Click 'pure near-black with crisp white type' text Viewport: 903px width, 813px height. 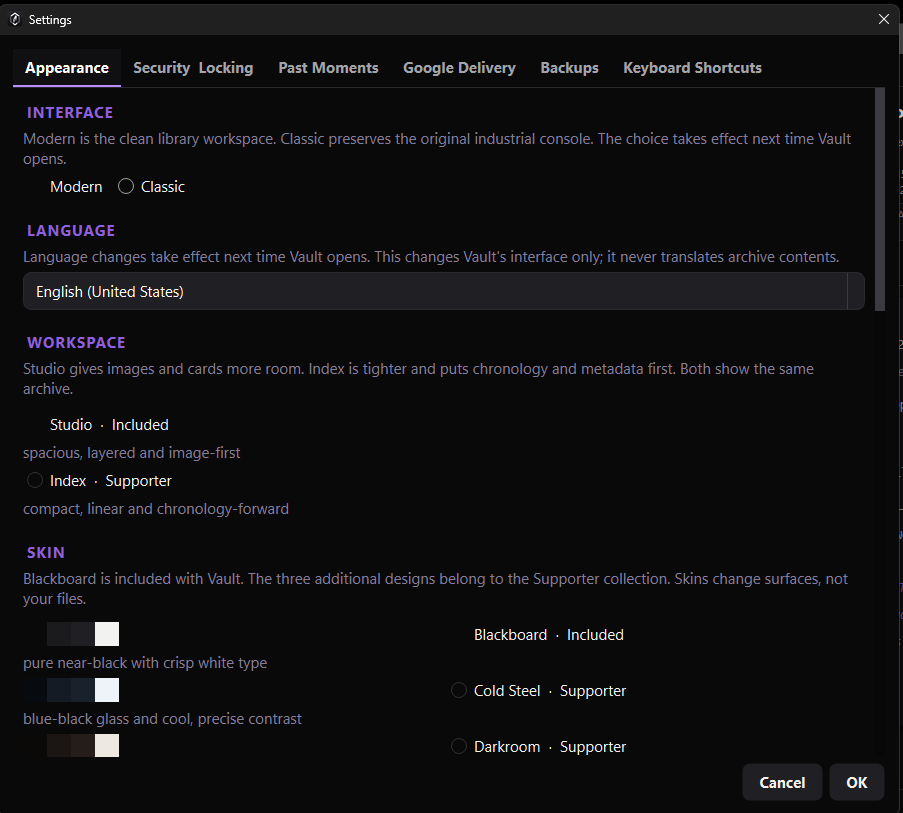click(145, 663)
